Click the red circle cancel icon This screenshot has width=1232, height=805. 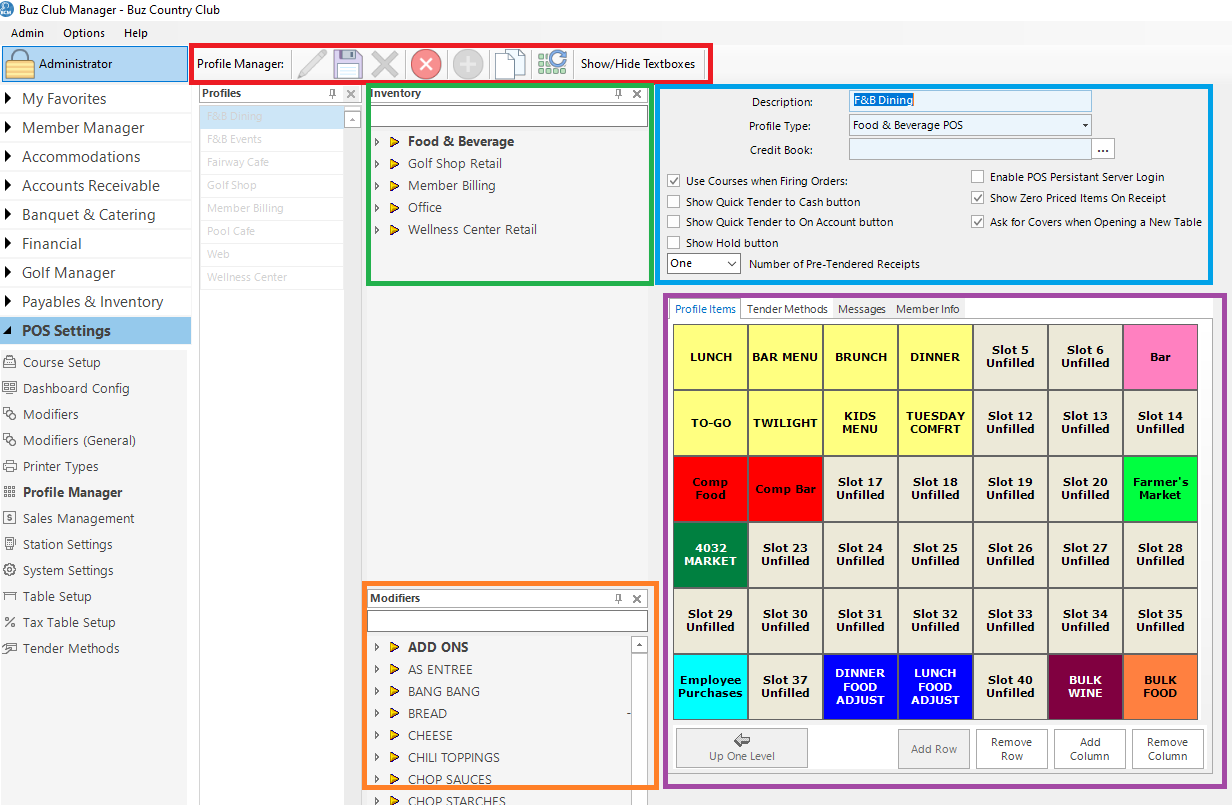click(426, 64)
